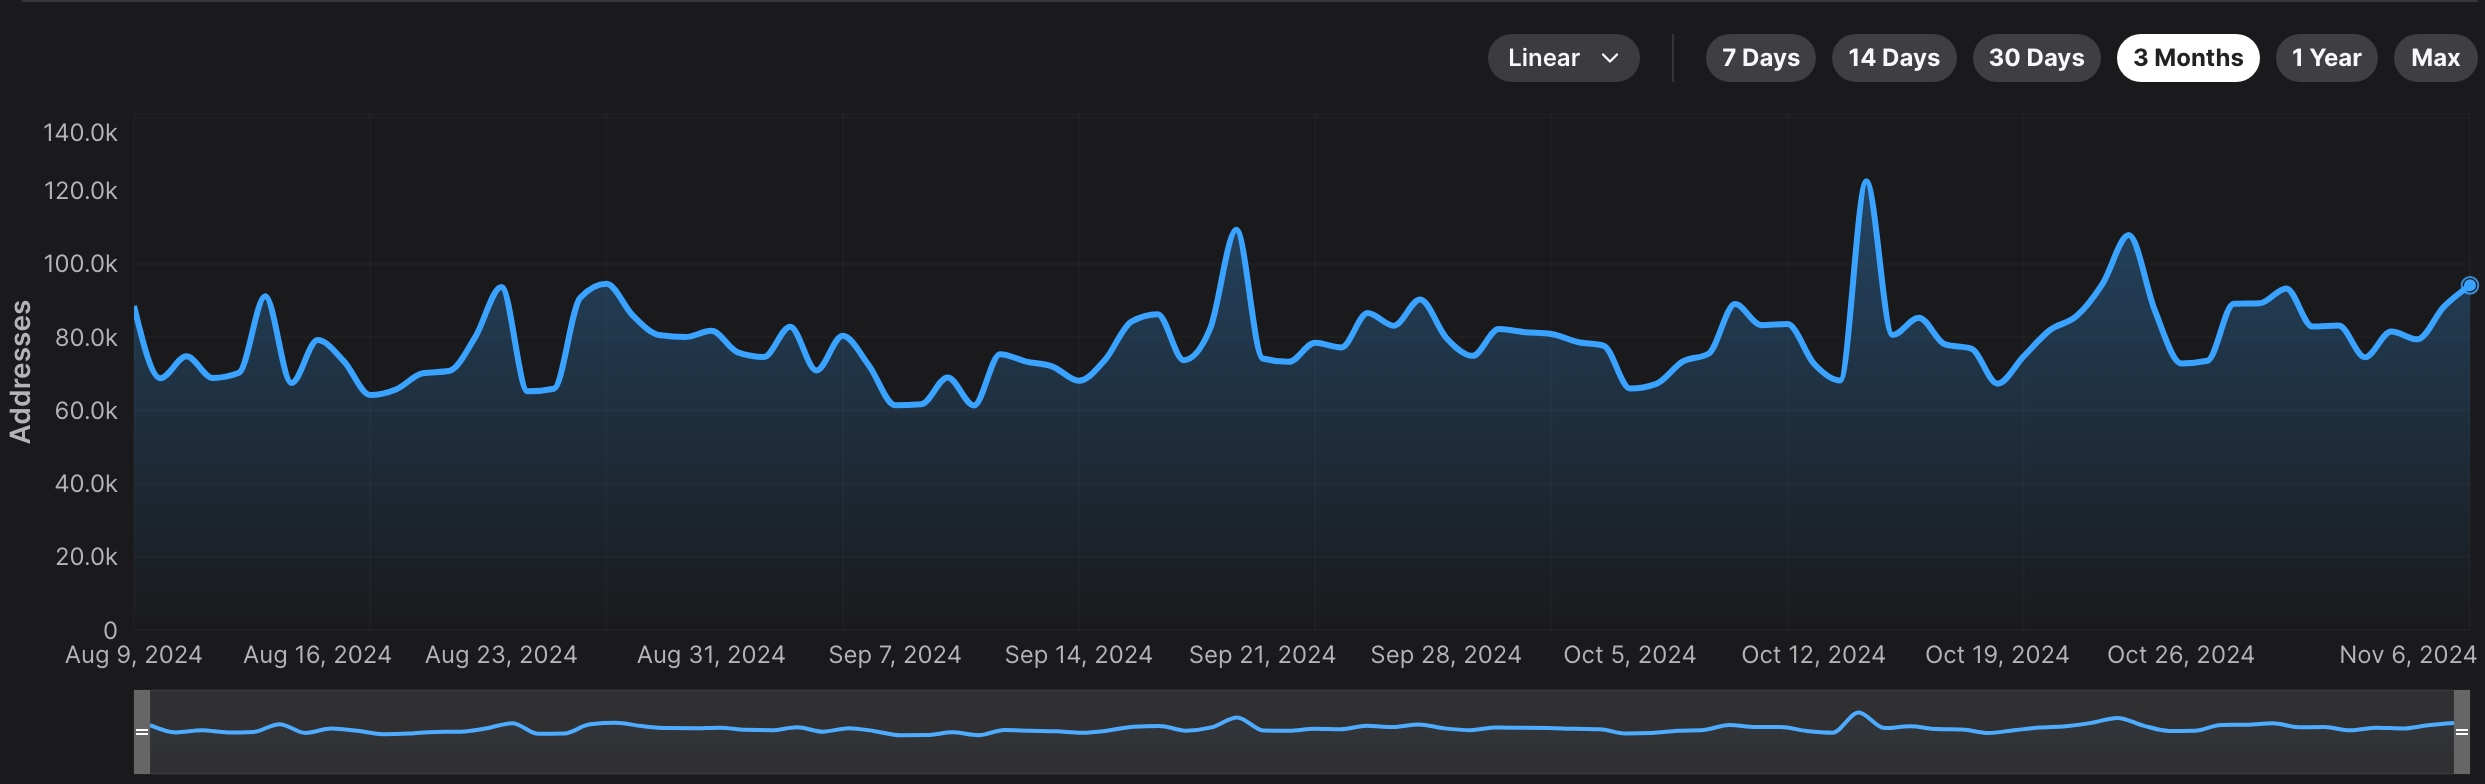Click the right range slider handle
Screen dimensions: 2485x784
[2462, 732]
